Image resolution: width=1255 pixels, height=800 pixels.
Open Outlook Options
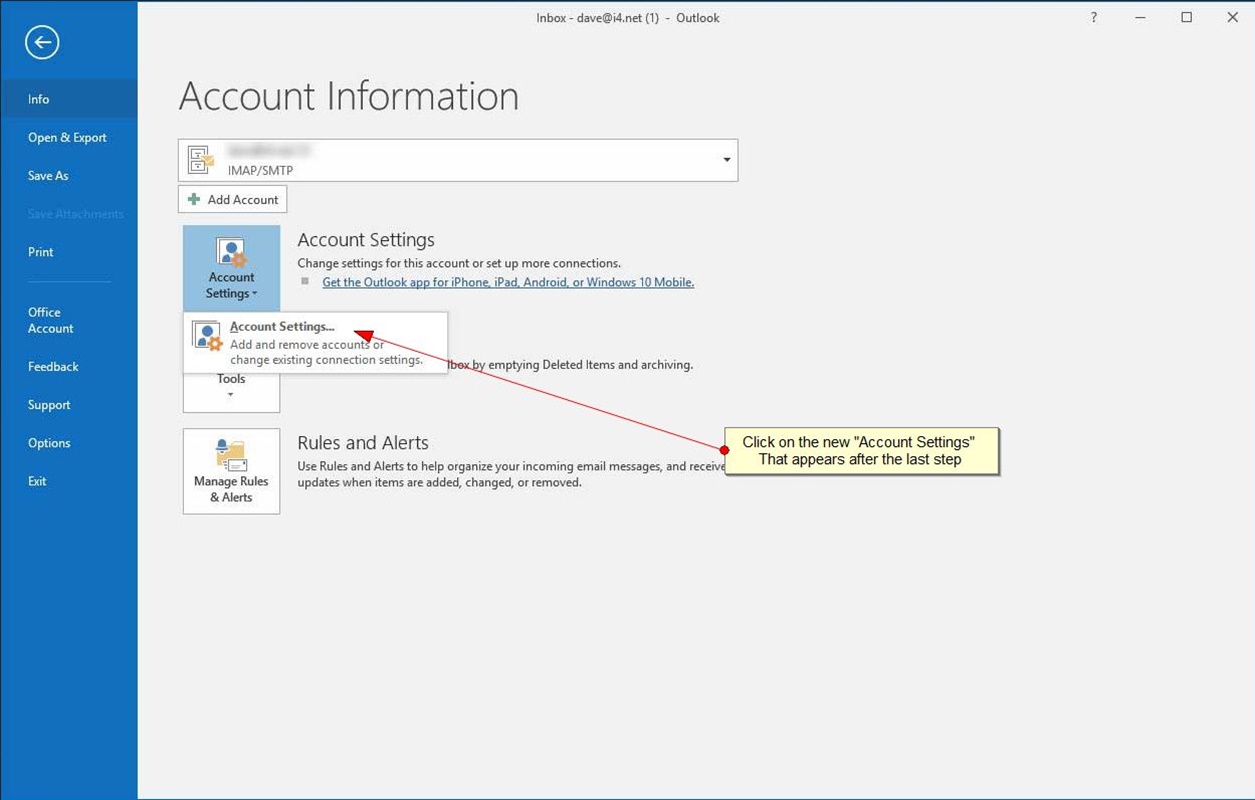(49, 443)
